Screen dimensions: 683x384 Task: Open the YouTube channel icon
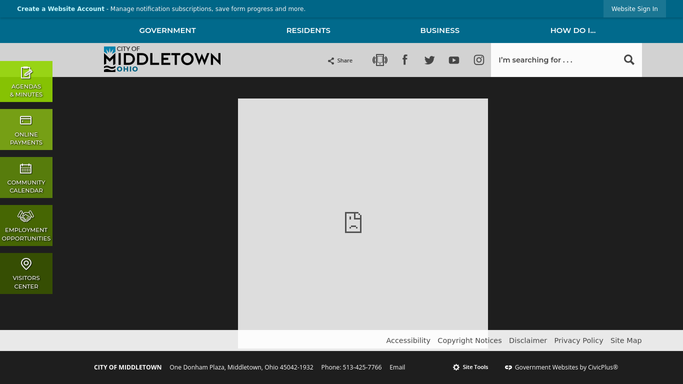(454, 60)
